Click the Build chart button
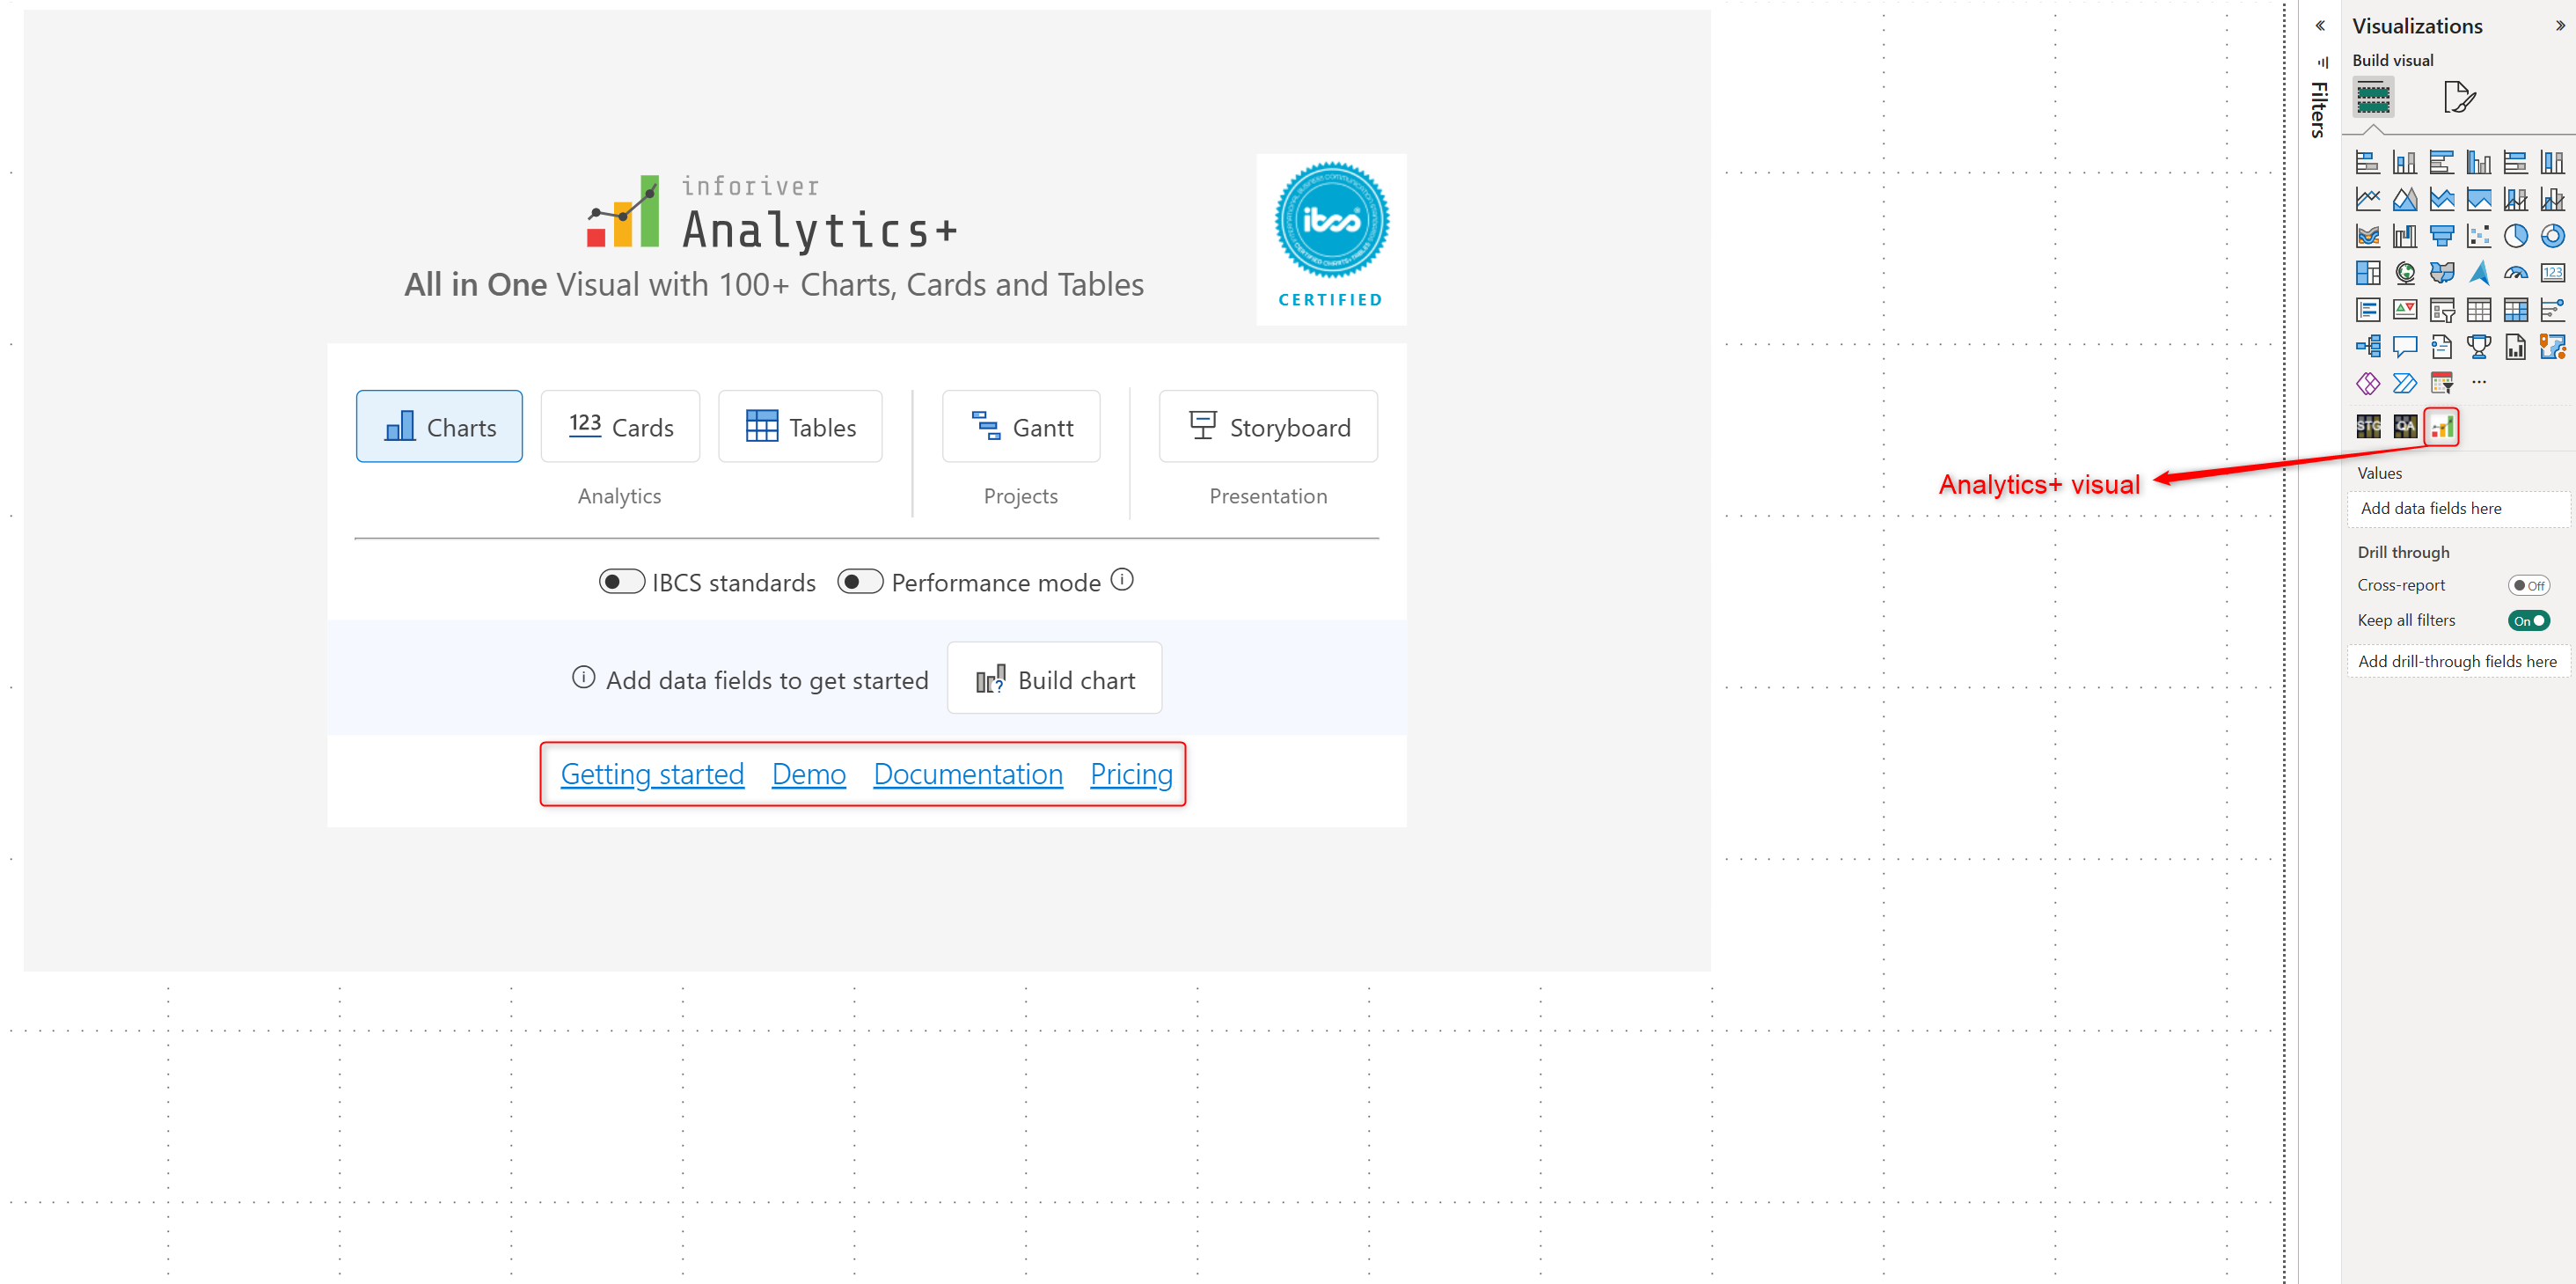Viewport: 2576px width, 1284px height. pos(1054,680)
